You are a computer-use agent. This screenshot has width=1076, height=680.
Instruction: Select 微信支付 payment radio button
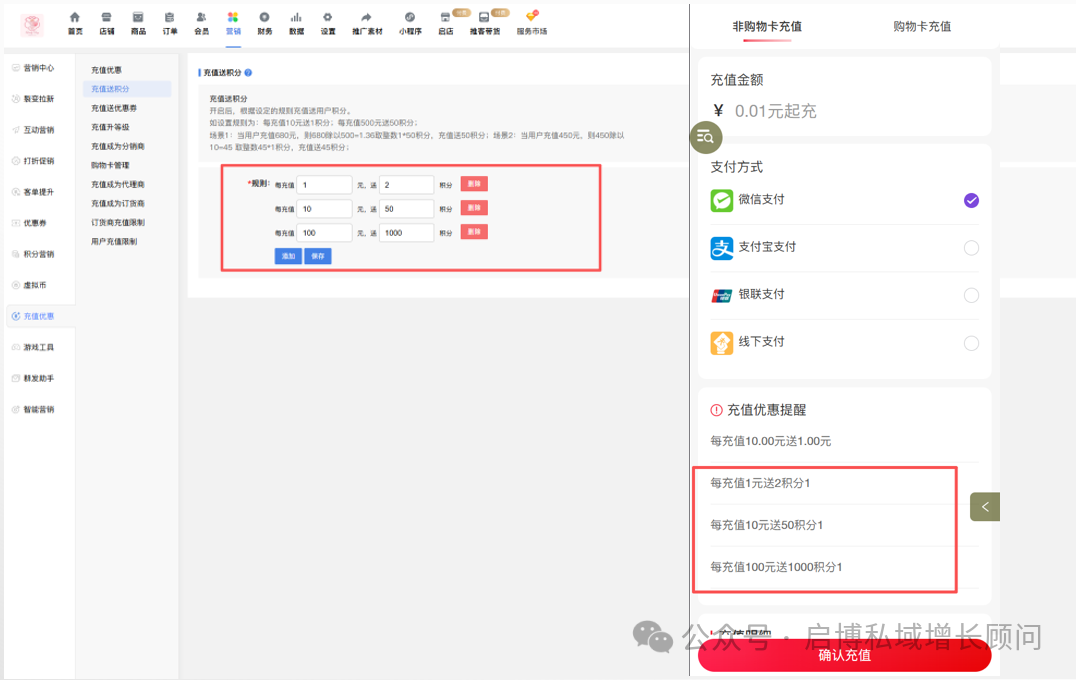[x=971, y=201]
